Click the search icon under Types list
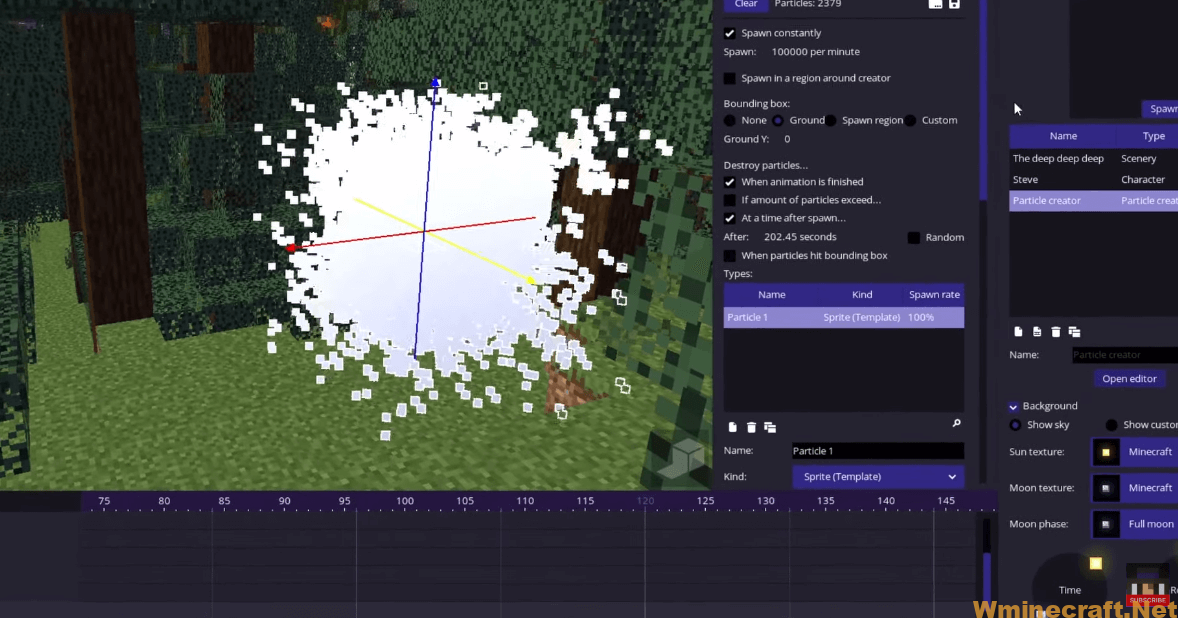The width and height of the screenshot is (1178, 618). click(956, 424)
